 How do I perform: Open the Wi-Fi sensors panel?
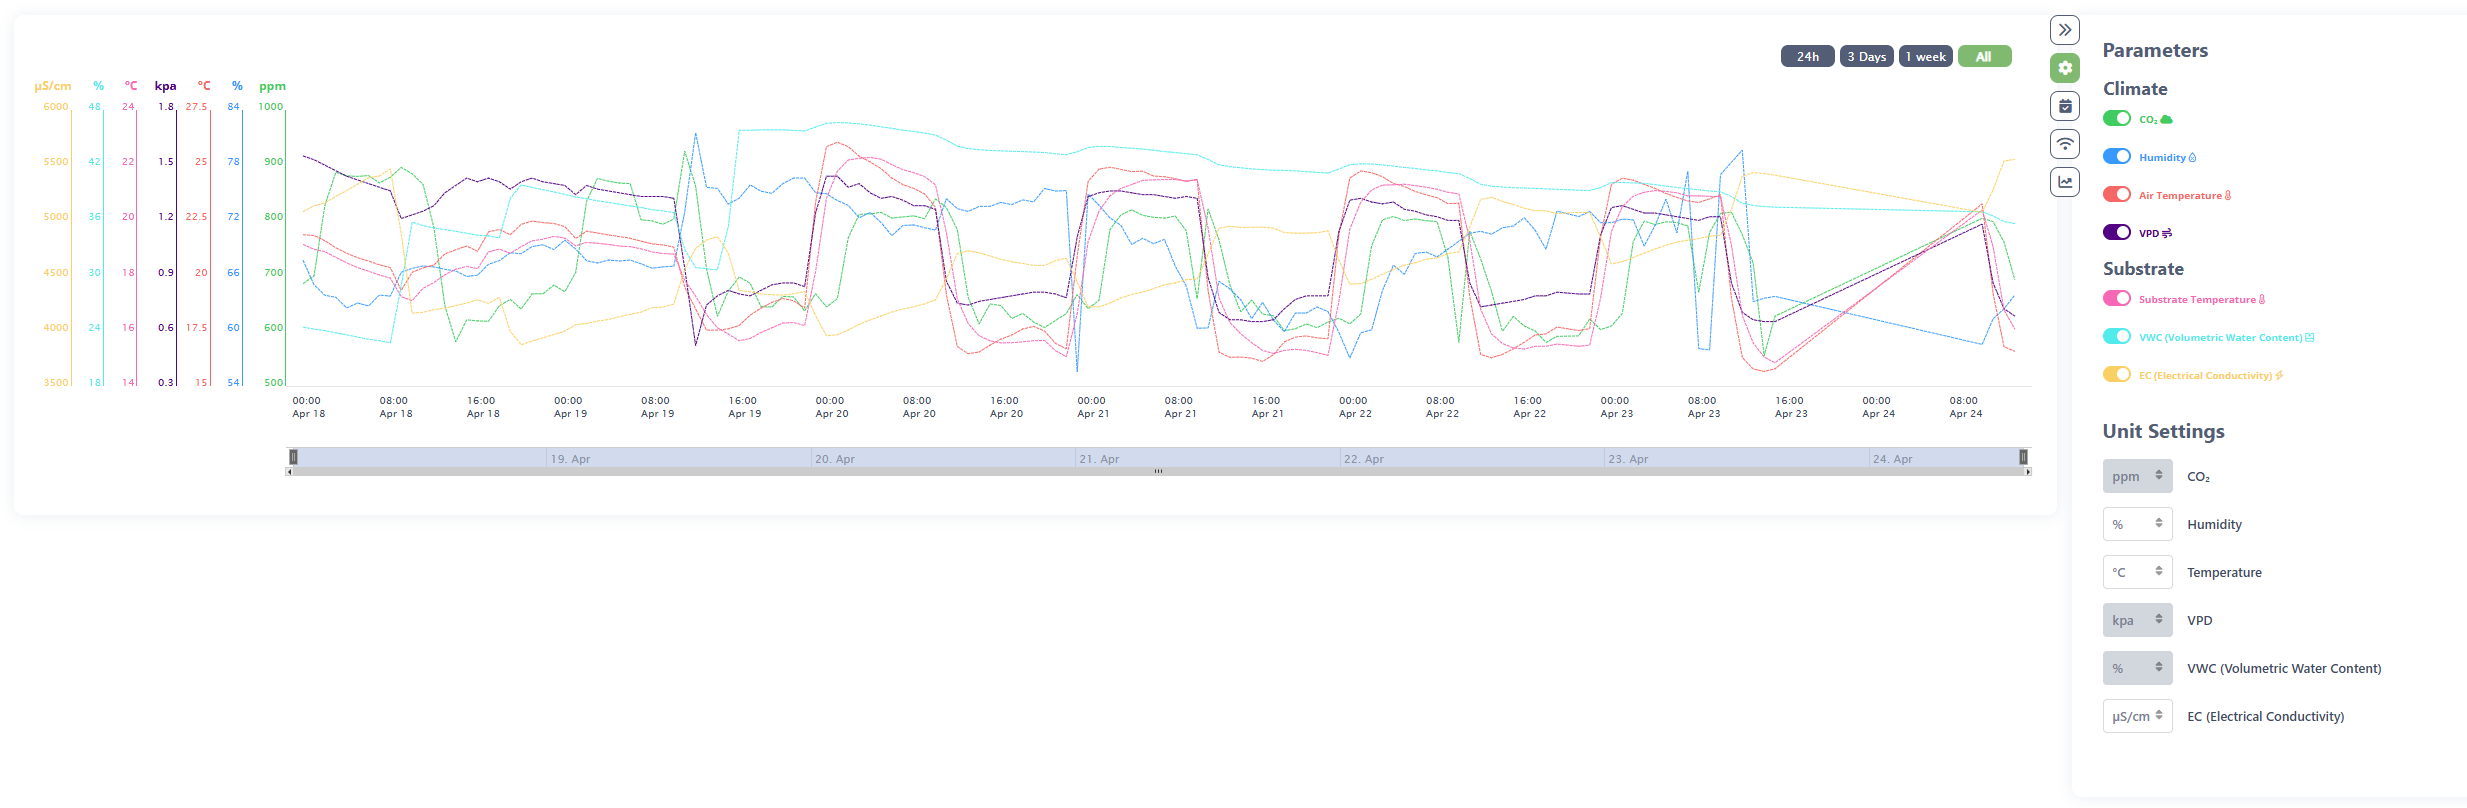point(2064,144)
